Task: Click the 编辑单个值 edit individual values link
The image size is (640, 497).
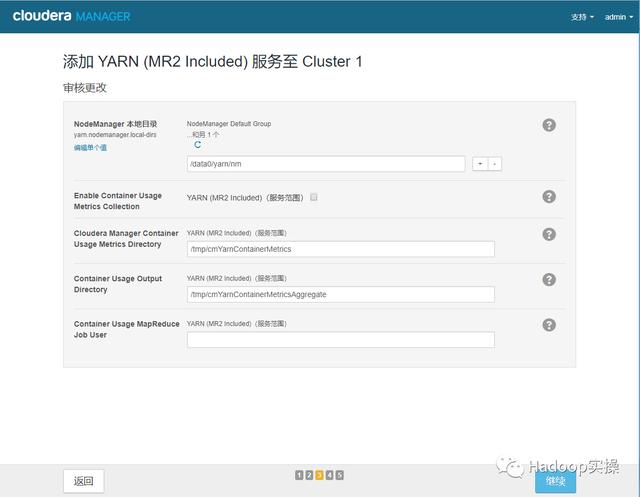Action: pos(90,148)
